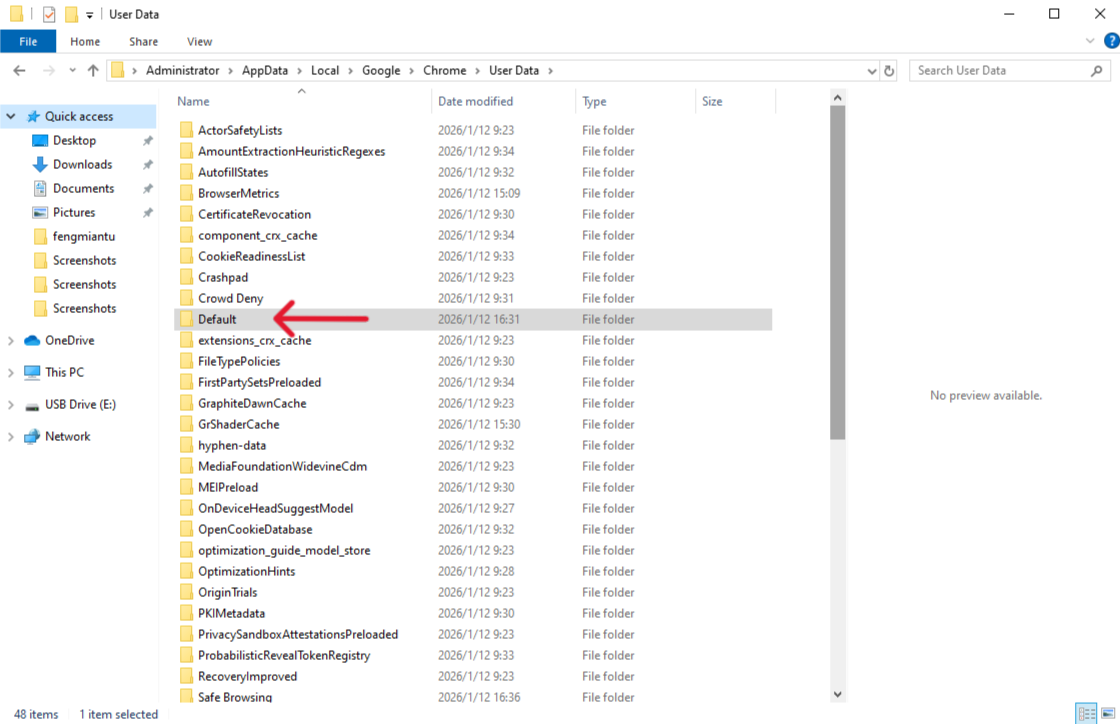Click the Back navigation arrow
This screenshot has width=1120, height=724.
point(18,70)
